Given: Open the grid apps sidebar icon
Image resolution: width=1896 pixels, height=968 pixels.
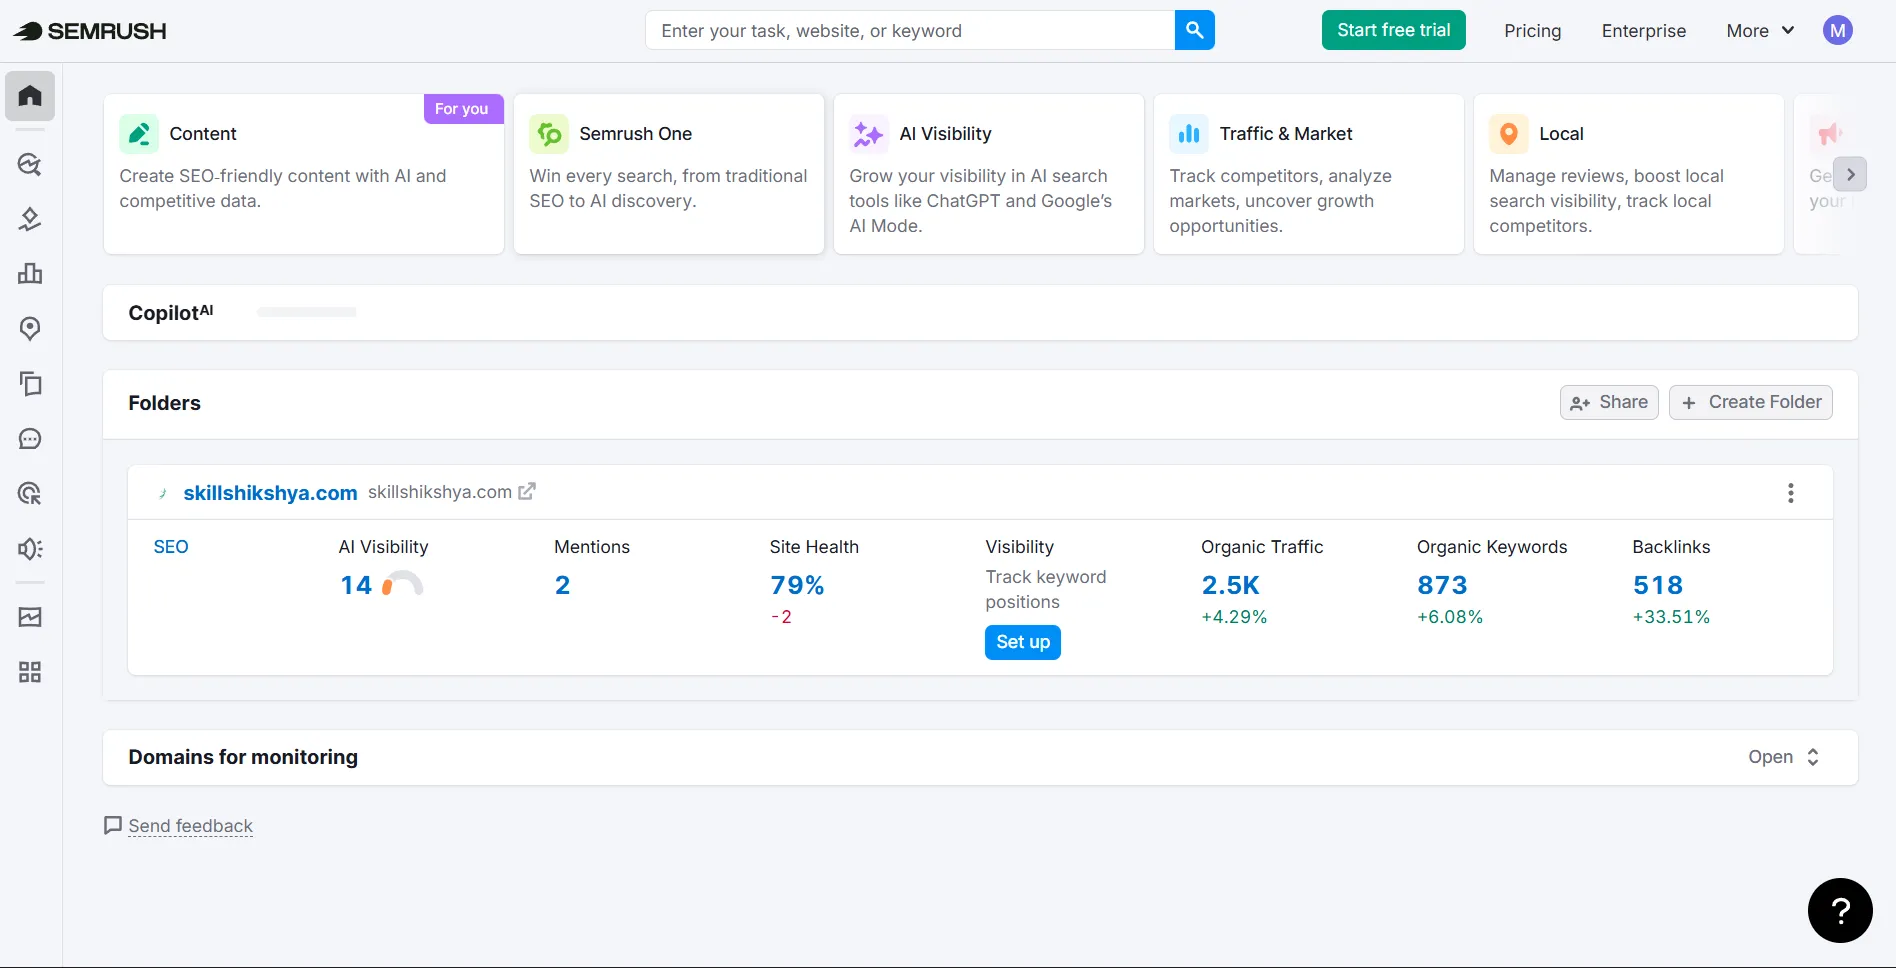Looking at the screenshot, I should (x=30, y=672).
